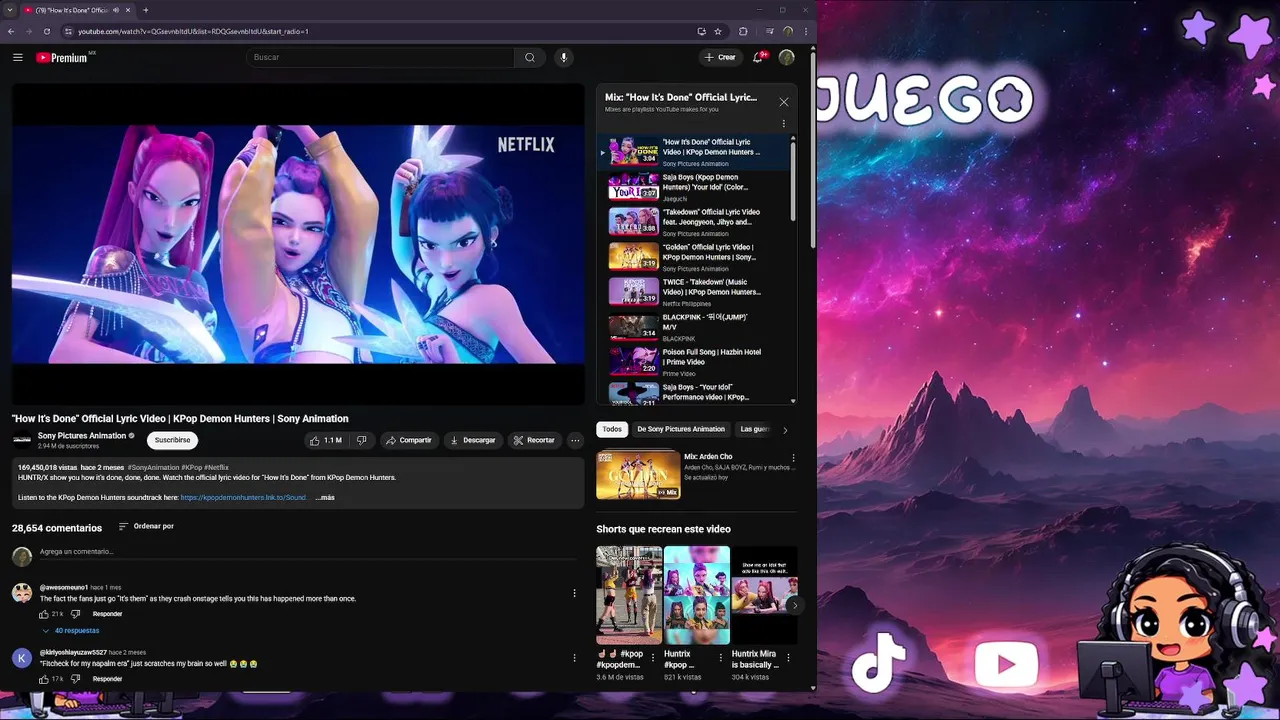Reload the page with the browser refresh icon
The image size is (1280, 720).
click(x=48, y=31)
